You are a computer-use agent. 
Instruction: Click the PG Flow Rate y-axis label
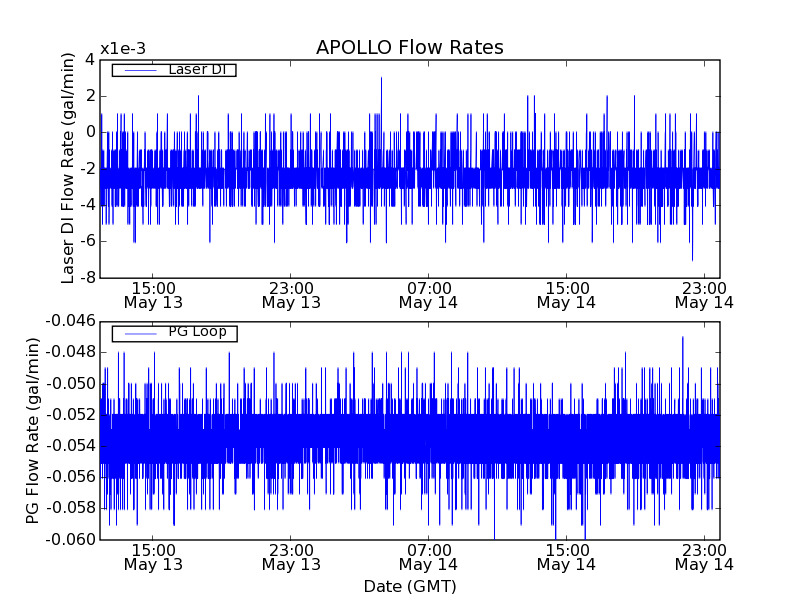33,430
